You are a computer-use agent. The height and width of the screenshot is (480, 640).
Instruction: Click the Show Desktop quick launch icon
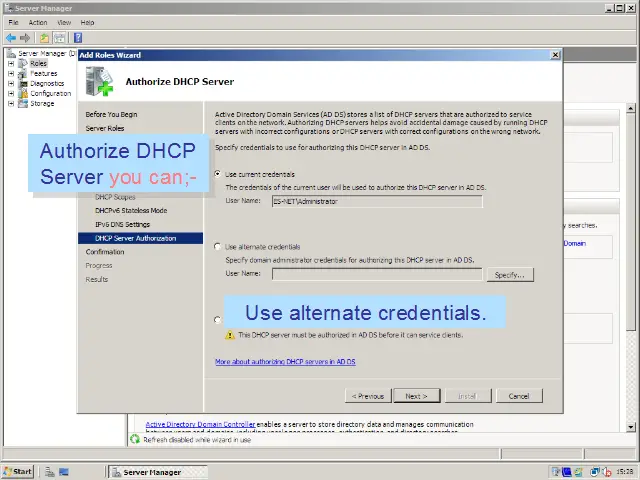coord(64,472)
